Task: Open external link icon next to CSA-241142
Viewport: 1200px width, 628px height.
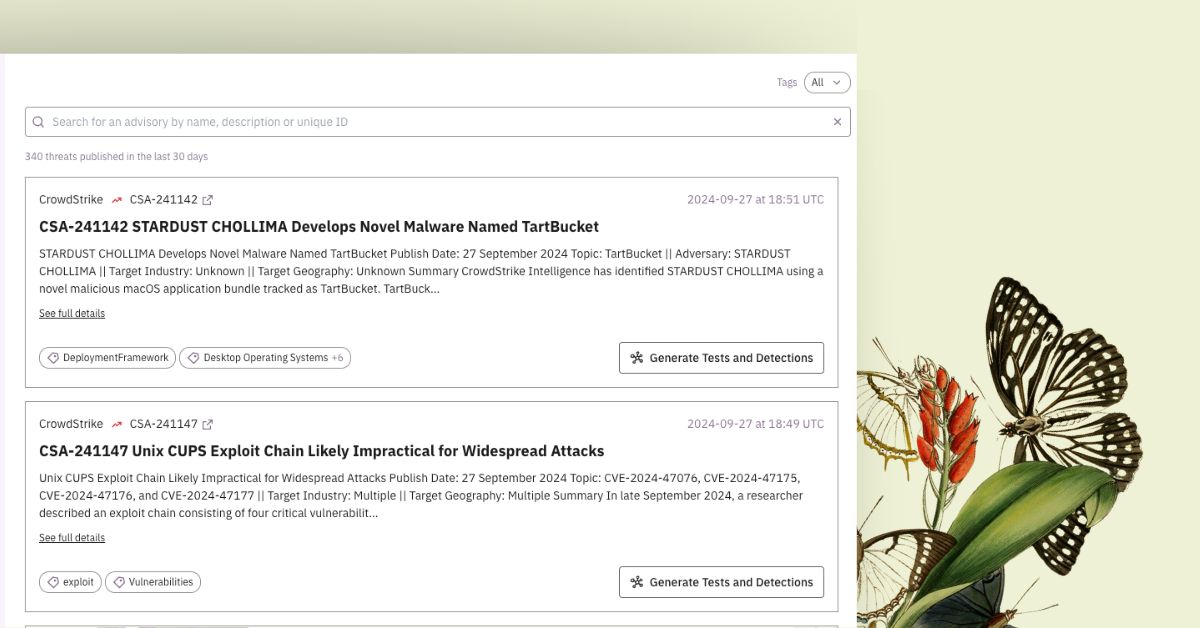Action: point(208,200)
